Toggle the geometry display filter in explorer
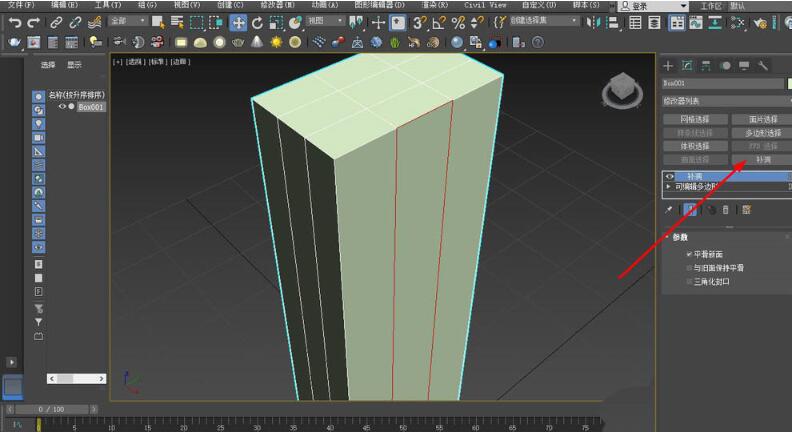Screen dimensions: 792x432 (x=38, y=97)
